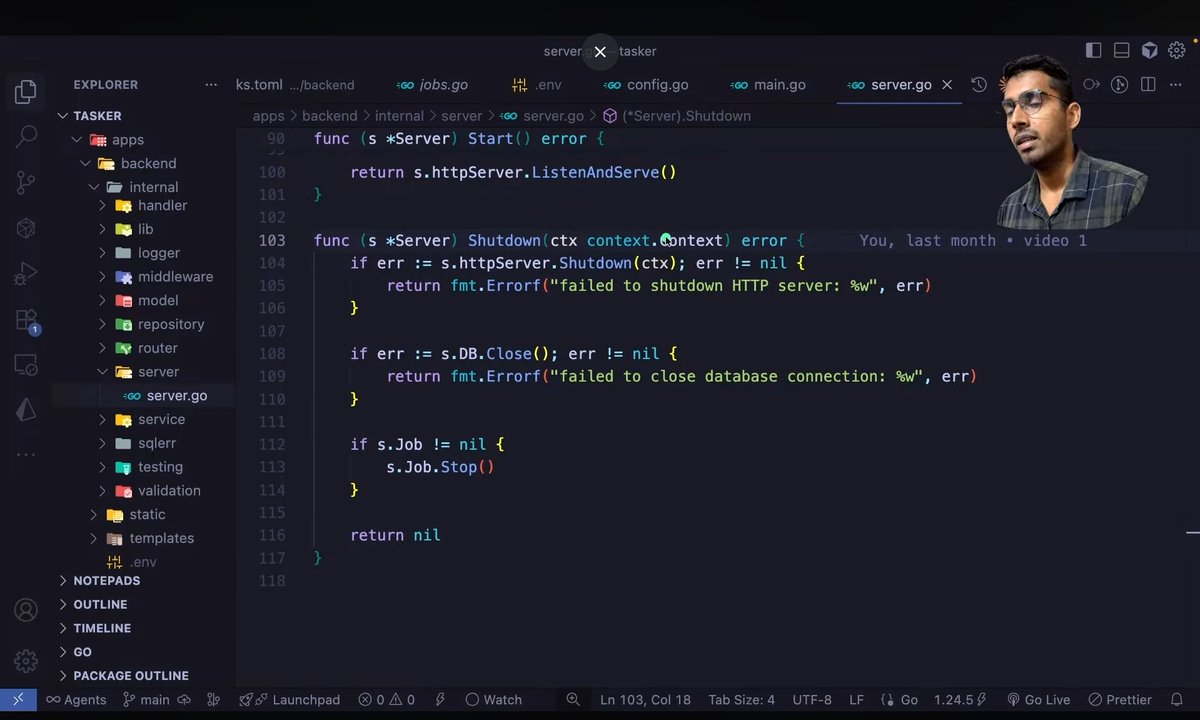The width and height of the screenshot is (1200, 720).
Task: Select the Source Control icon
Action: (25, 181)
